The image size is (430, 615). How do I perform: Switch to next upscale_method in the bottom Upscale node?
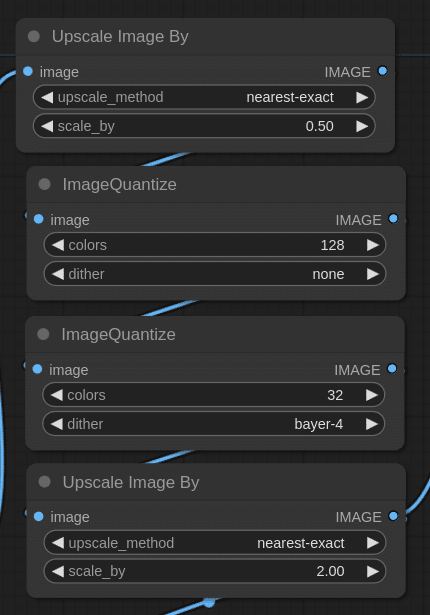point(372,543)
